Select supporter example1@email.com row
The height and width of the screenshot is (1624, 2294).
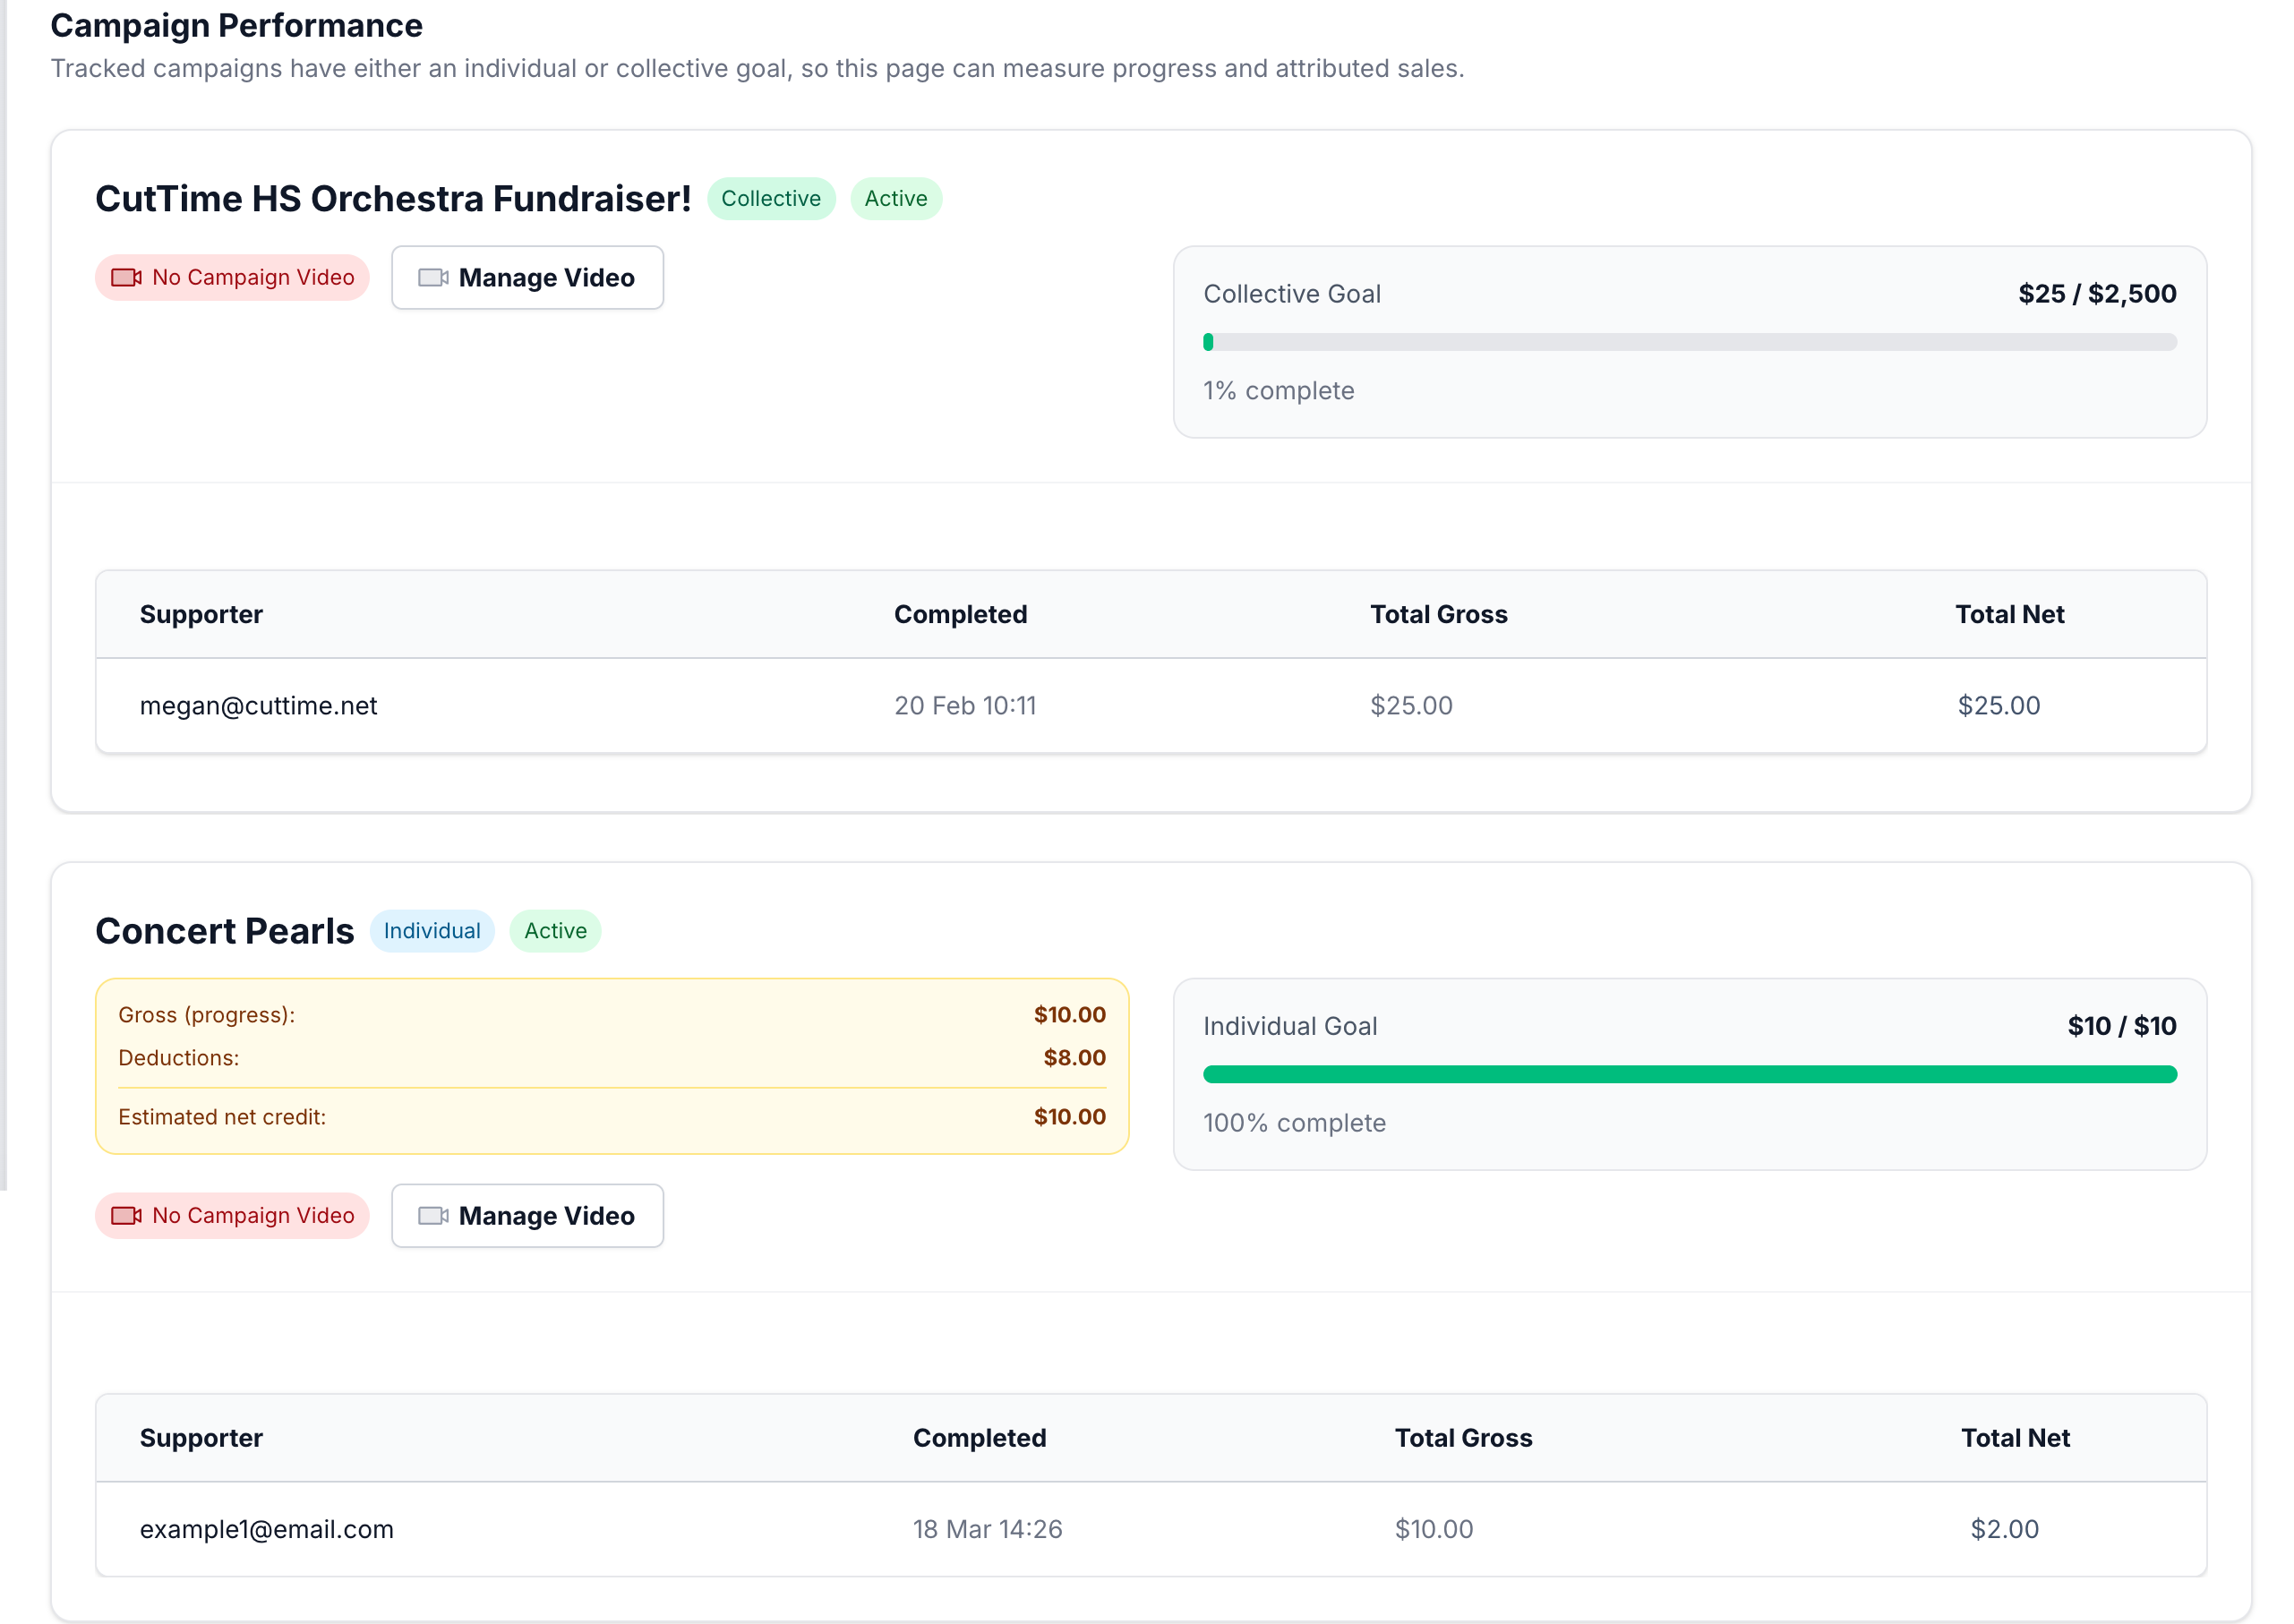pyautogui.click(x=266, y=1528)
